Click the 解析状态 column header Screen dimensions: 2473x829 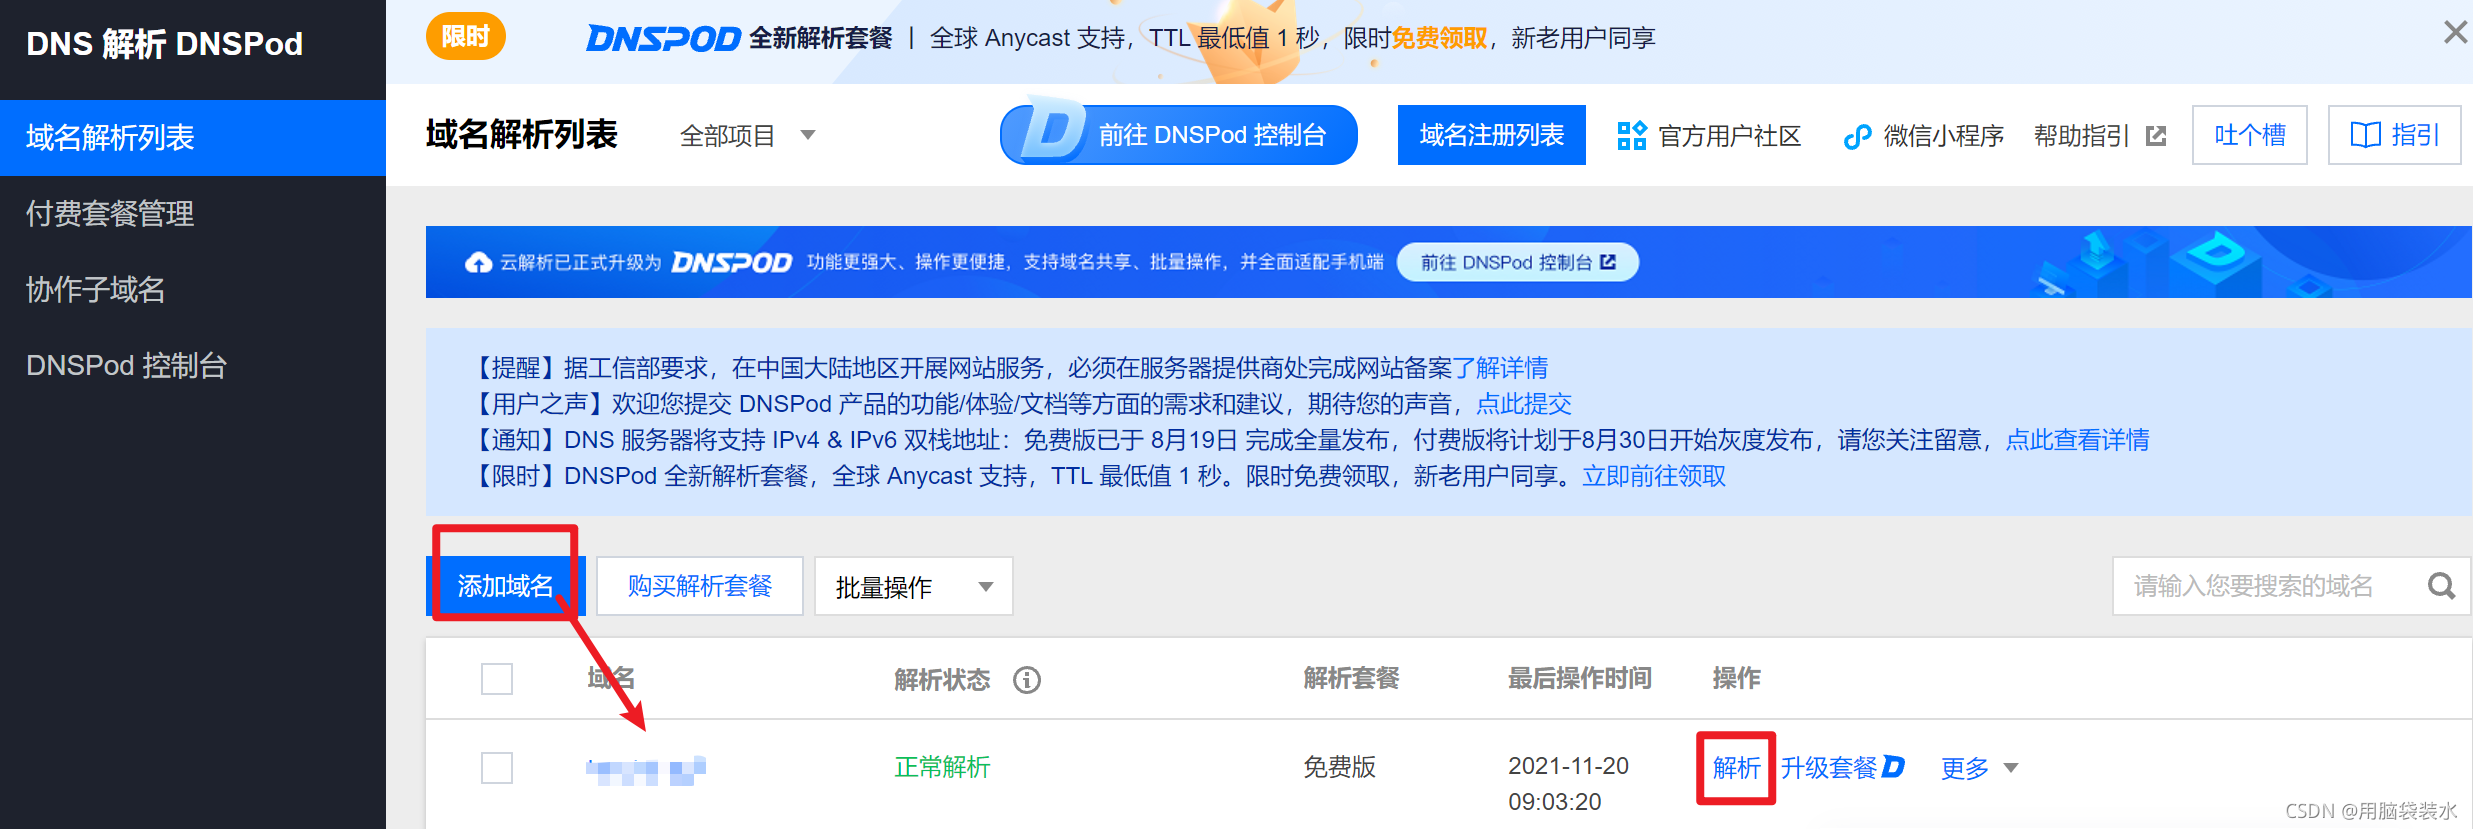[942, 680]
